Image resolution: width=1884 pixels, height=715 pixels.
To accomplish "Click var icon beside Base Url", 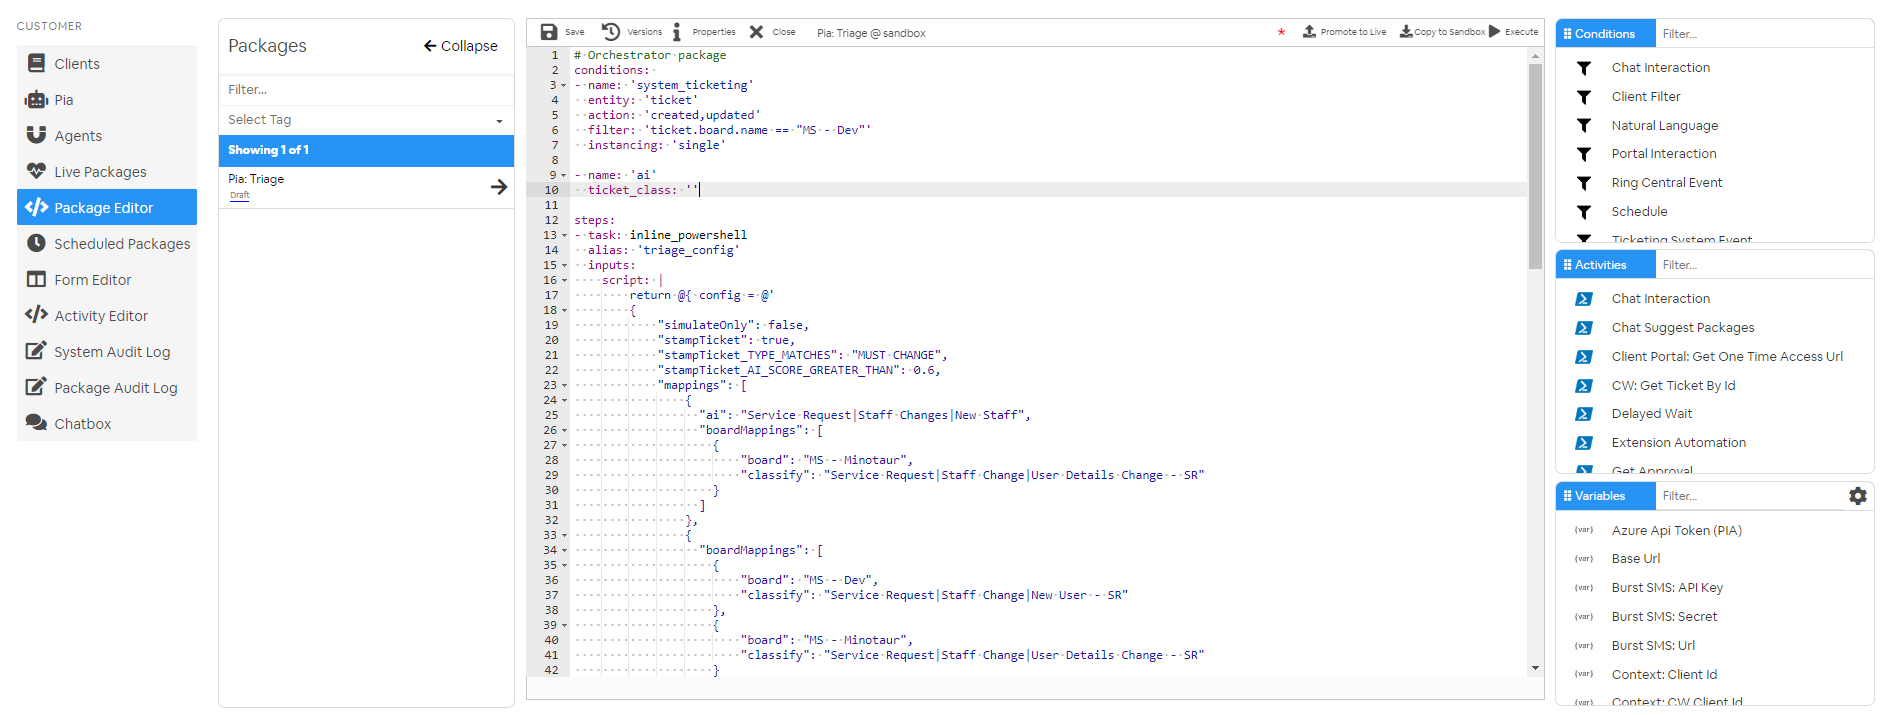I will tap(1584, 559).
